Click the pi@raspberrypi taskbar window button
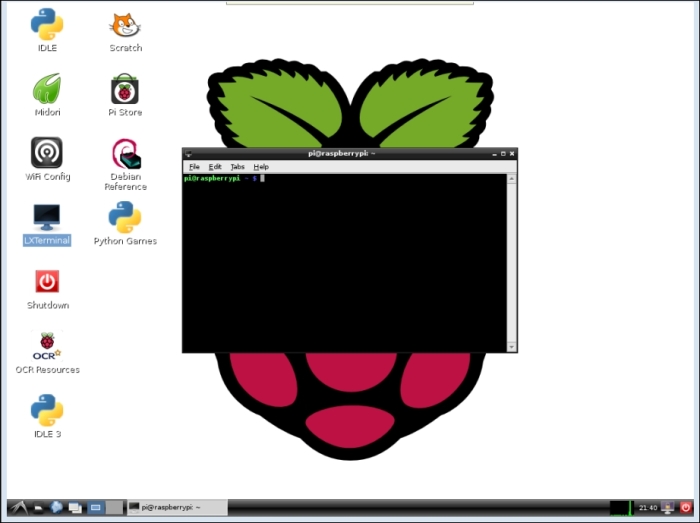Viewport: 700px width, 523px height. coord(177,507)
